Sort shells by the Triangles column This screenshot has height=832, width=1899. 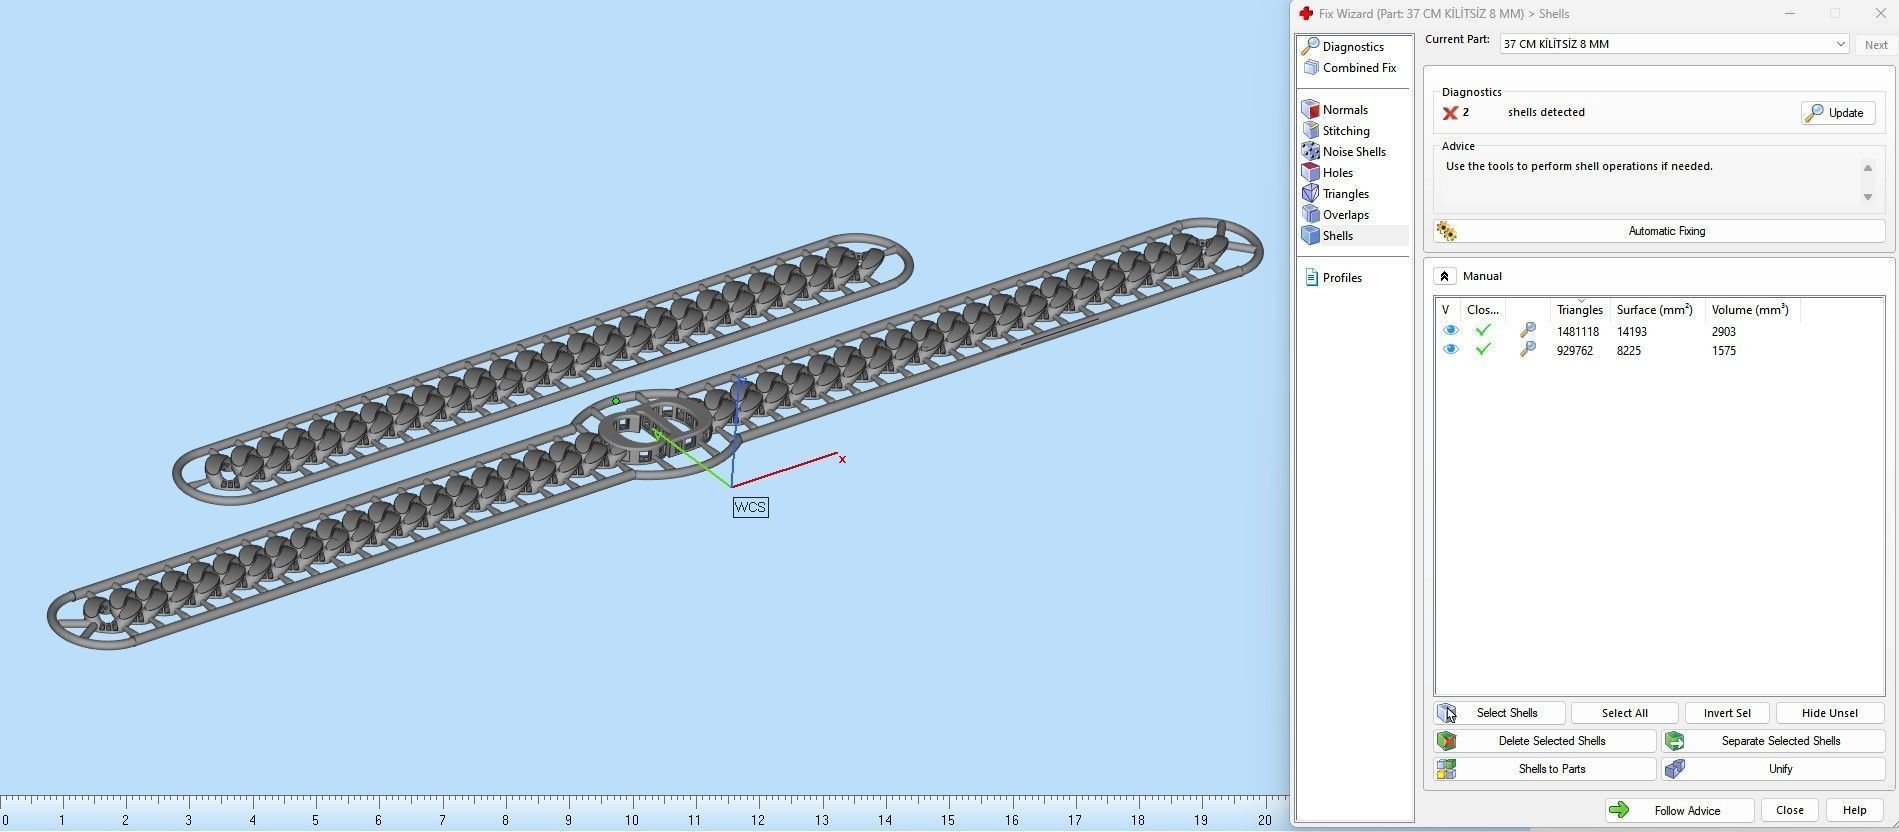[1579, 310]
